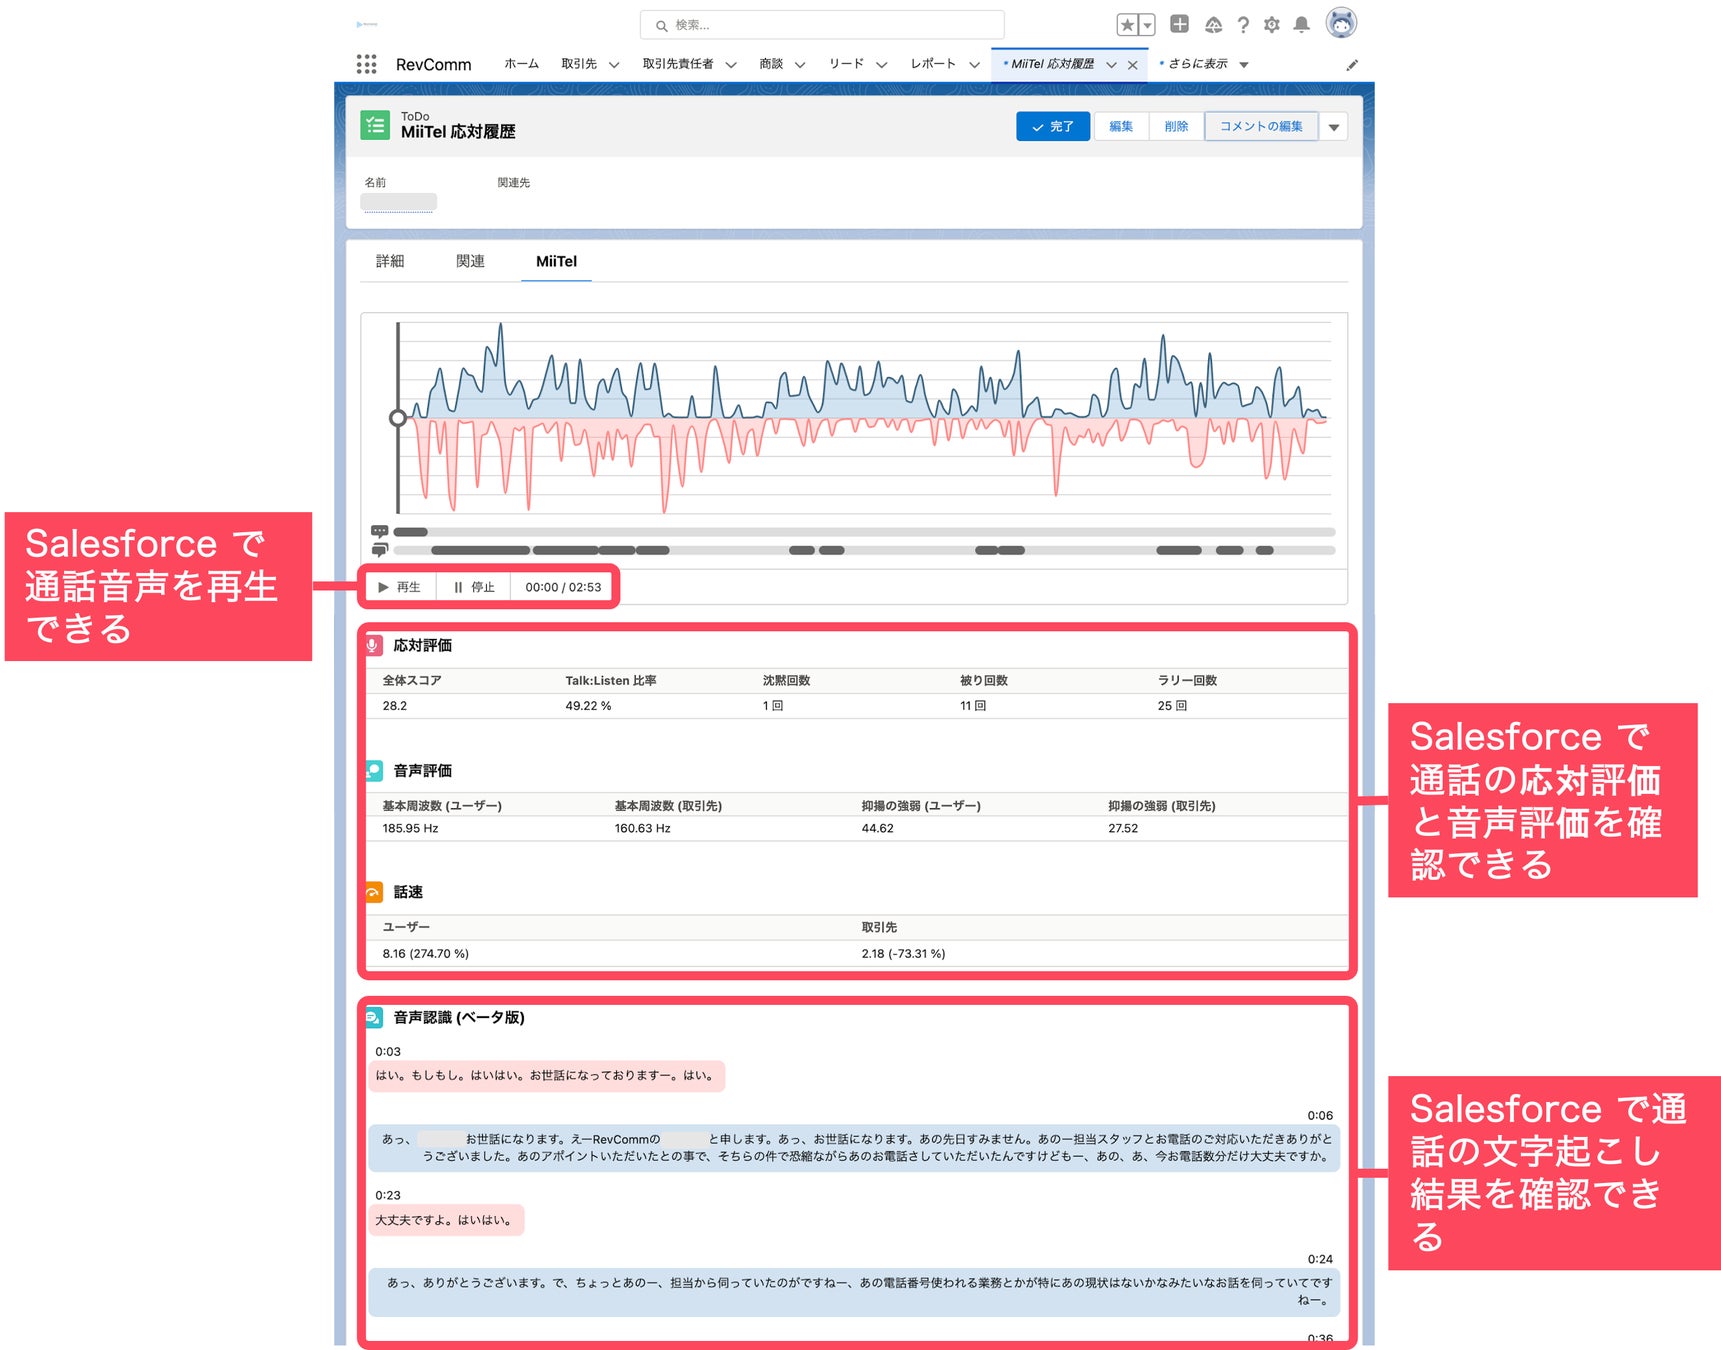1721x1350 pixels.
Task: Open the question mark help menu
Action: (x=1243, y=25)
